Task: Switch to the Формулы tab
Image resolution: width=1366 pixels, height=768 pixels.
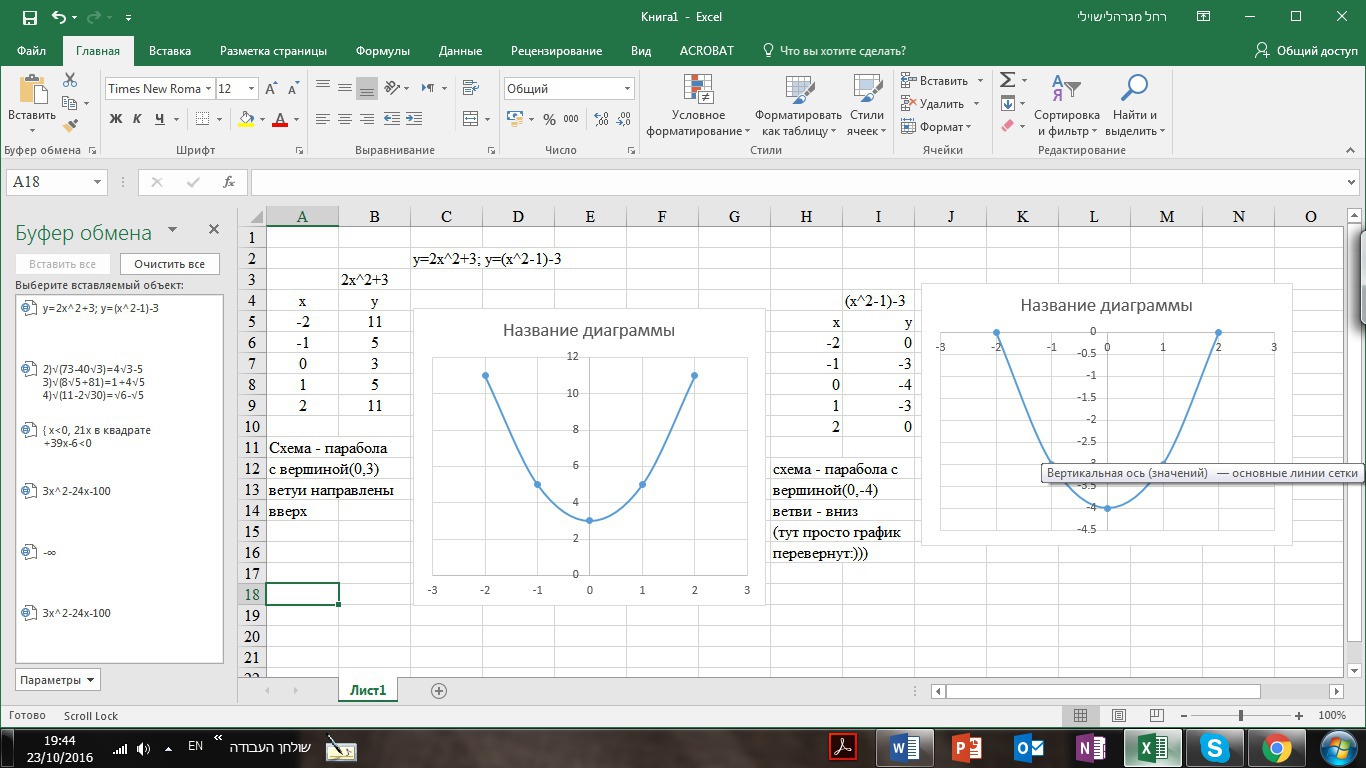Action: click(383, 51)
